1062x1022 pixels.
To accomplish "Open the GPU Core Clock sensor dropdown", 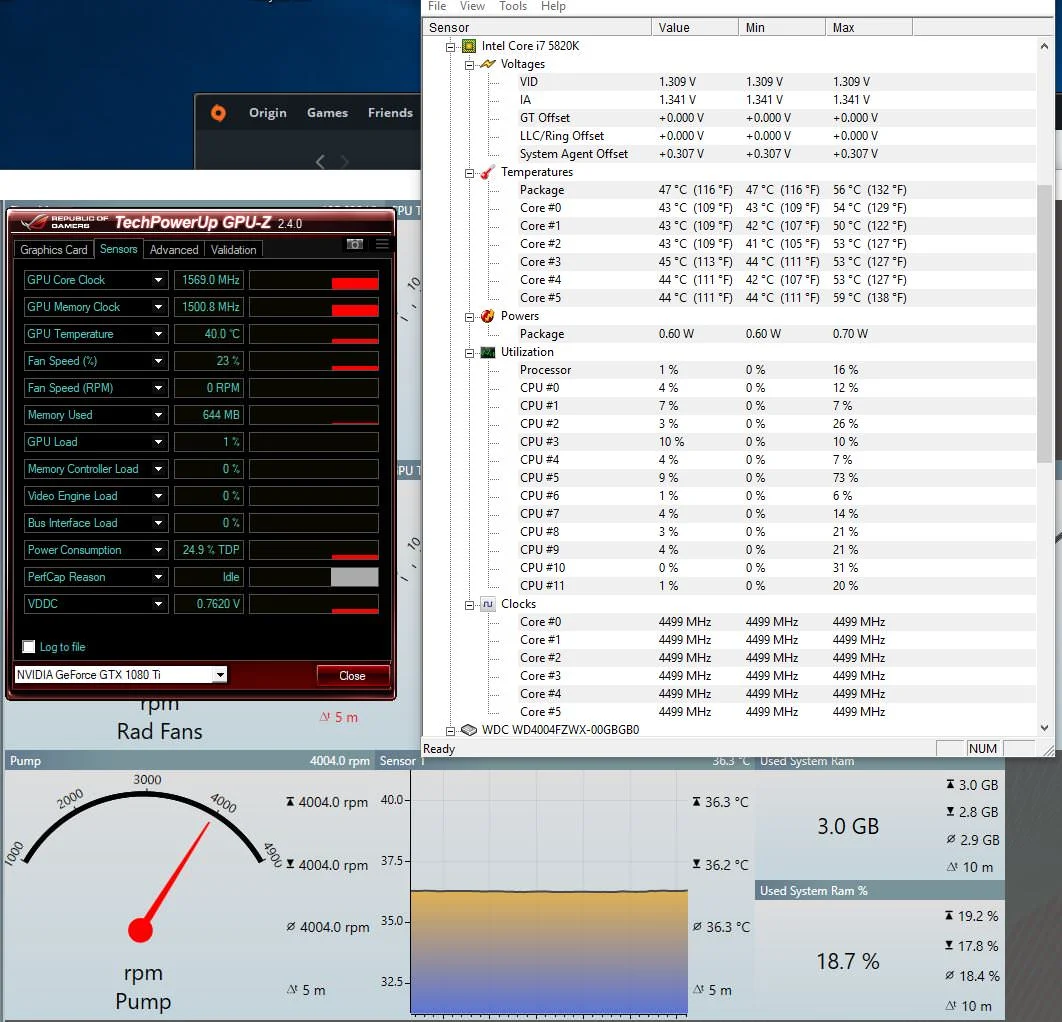I will click(158, 280).
